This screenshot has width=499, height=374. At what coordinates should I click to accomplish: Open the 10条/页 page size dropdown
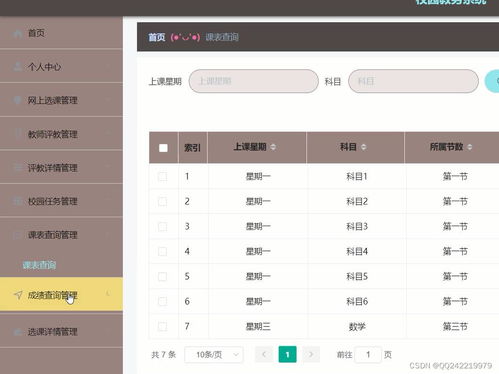(214, 355)
